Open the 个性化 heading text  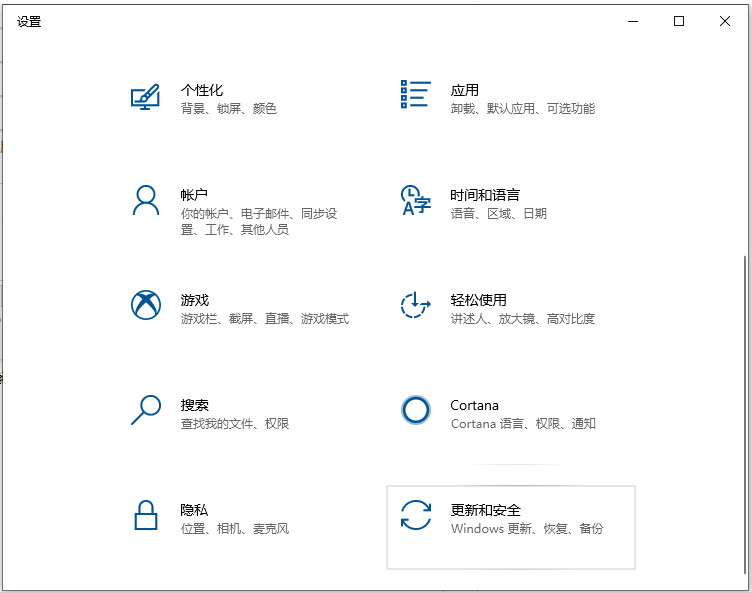(201, 90)
